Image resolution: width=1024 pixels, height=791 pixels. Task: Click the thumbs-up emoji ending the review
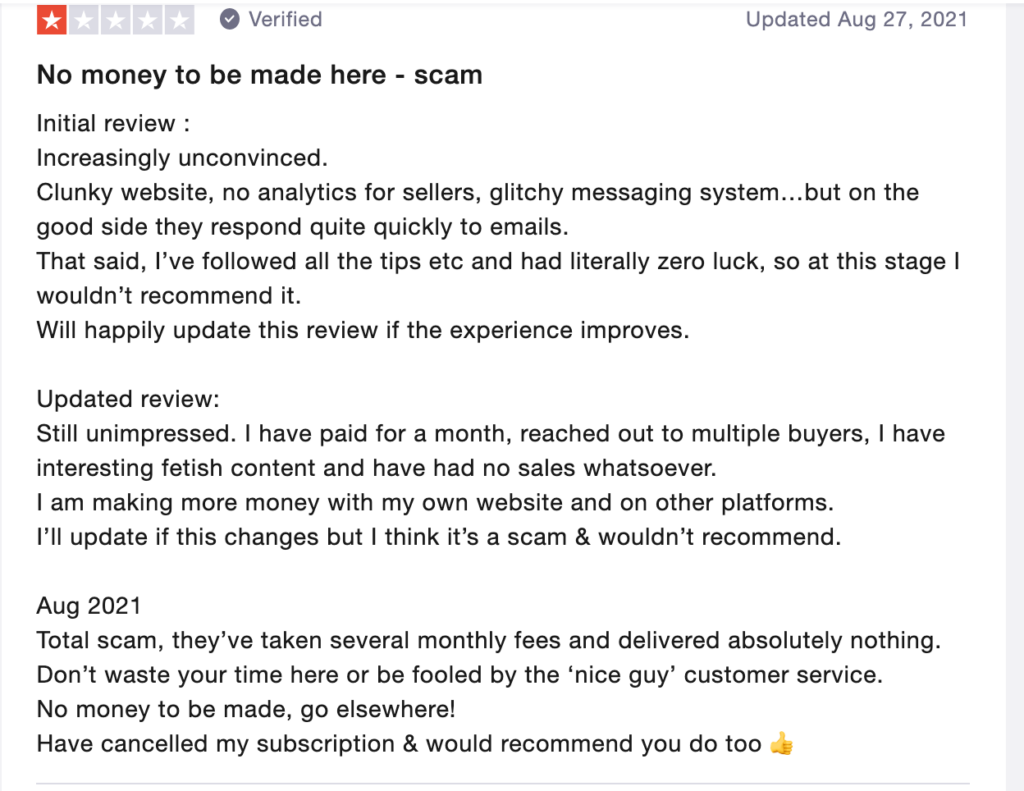click(x=781, y=743)
